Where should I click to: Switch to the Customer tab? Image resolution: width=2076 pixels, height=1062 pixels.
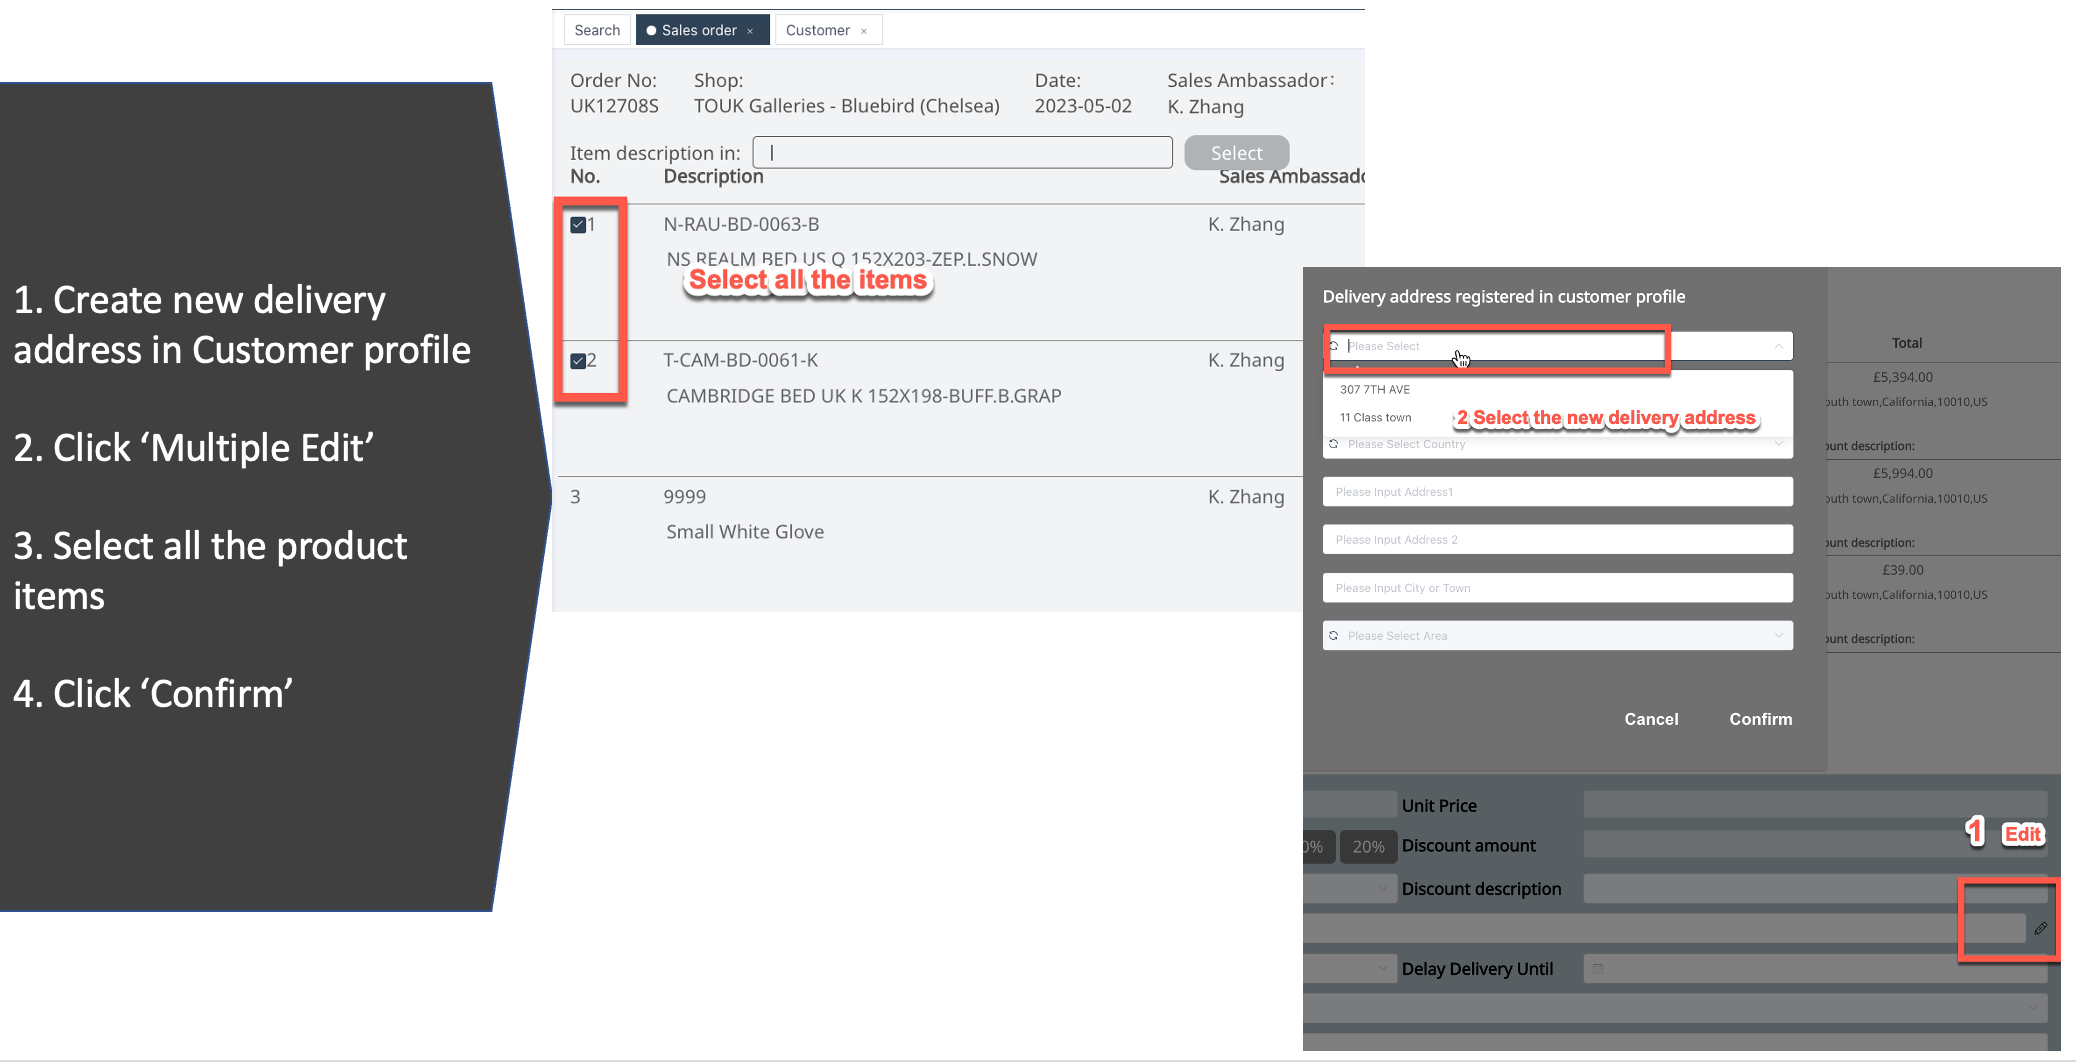[x=817, y=30]
